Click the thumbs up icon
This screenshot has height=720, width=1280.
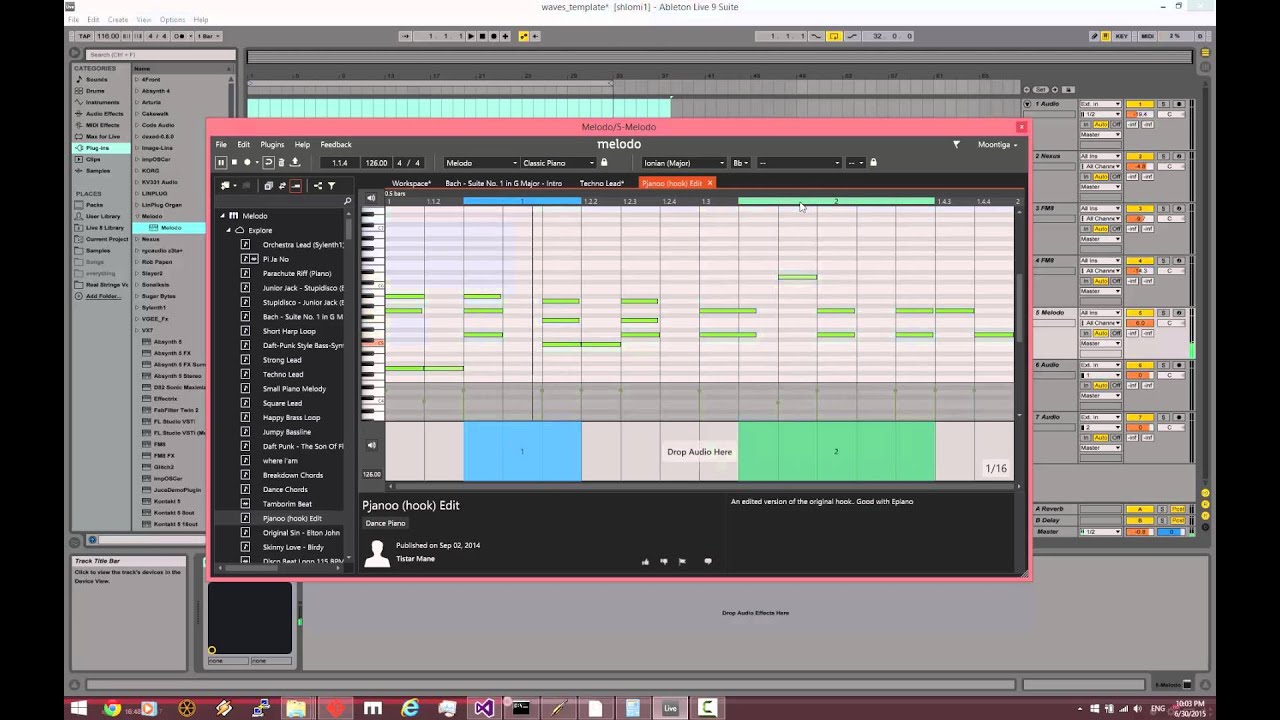tap(645, 561)
